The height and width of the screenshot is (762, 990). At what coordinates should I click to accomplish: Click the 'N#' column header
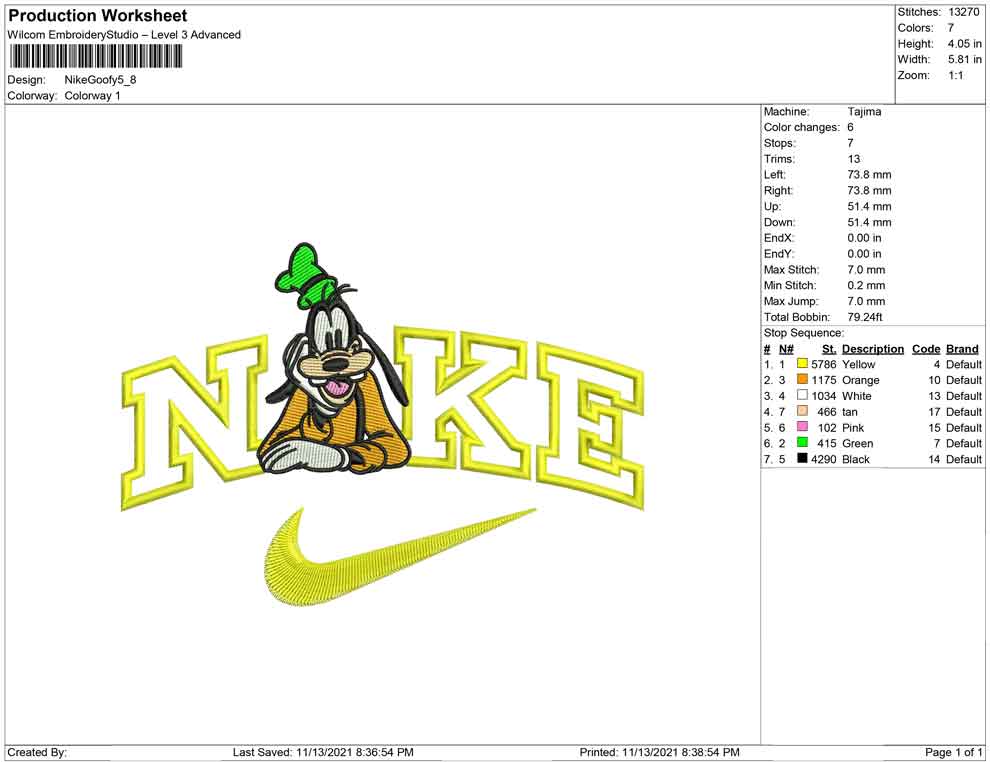(786, 348)
